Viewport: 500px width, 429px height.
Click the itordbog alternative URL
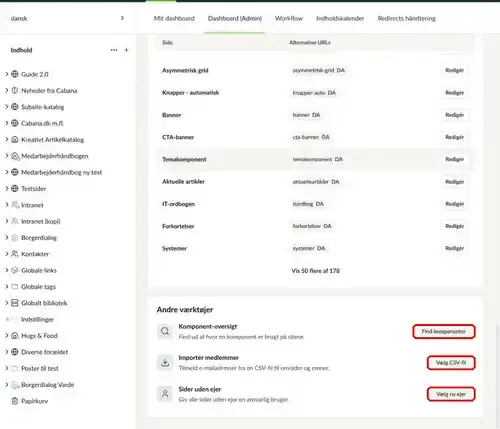click(x=308, y=204)
